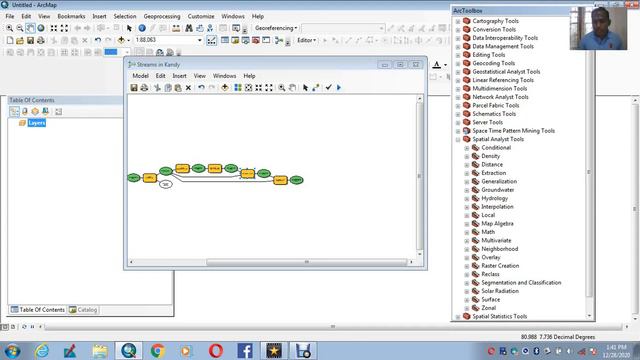This screenshot has width=640, height=360.
Task: Choose the Select arrow in ModelBuilder toolbar
Action: coord(305,88)
